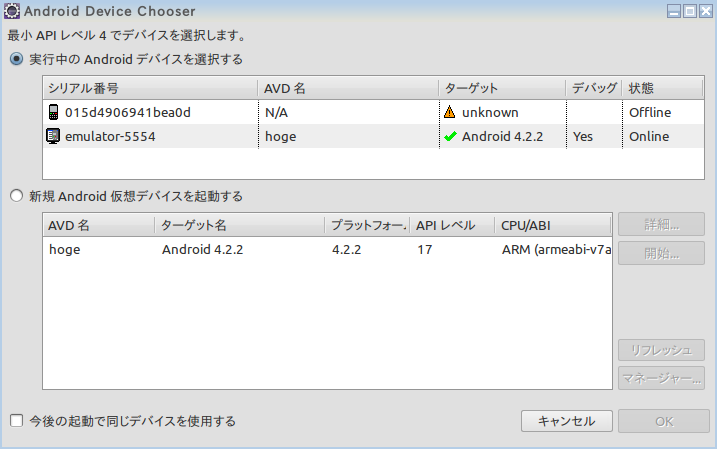Select the emulator-5554 device row
The image size is (717, 449).
373,136
